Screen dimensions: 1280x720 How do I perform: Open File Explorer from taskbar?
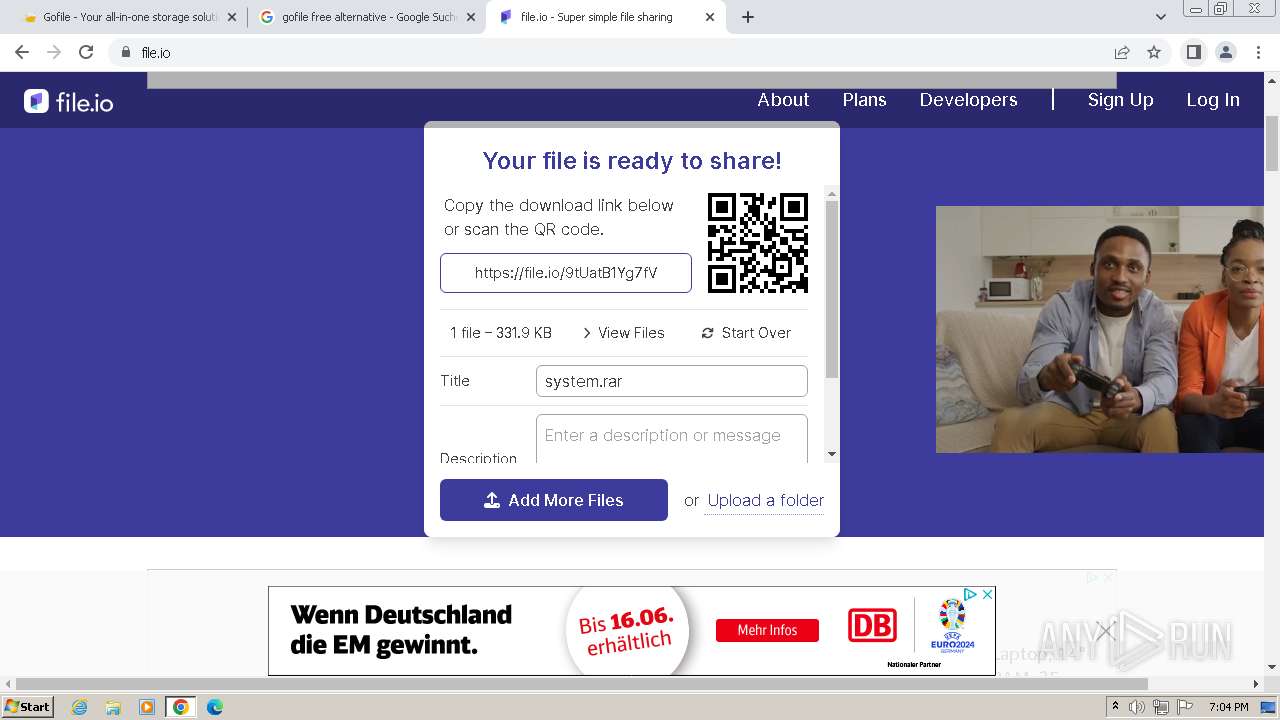pos(113,707)
